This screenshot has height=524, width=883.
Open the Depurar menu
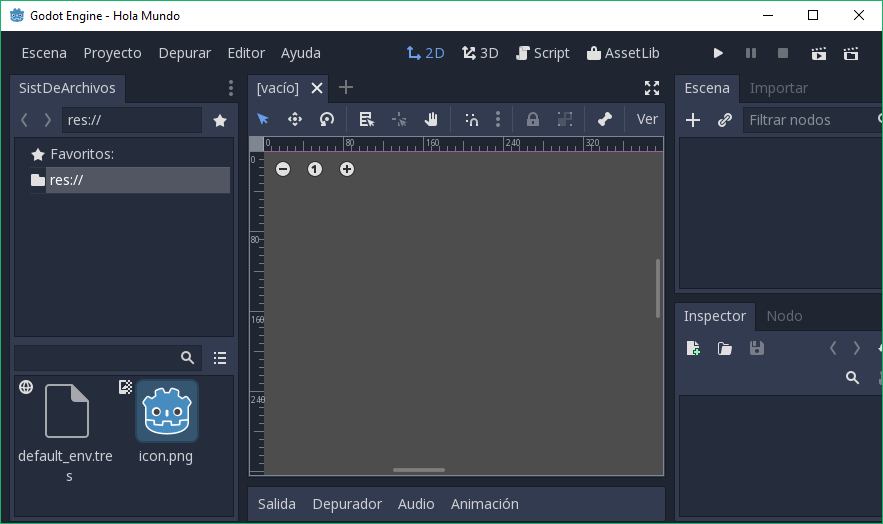tap(185, 53)
